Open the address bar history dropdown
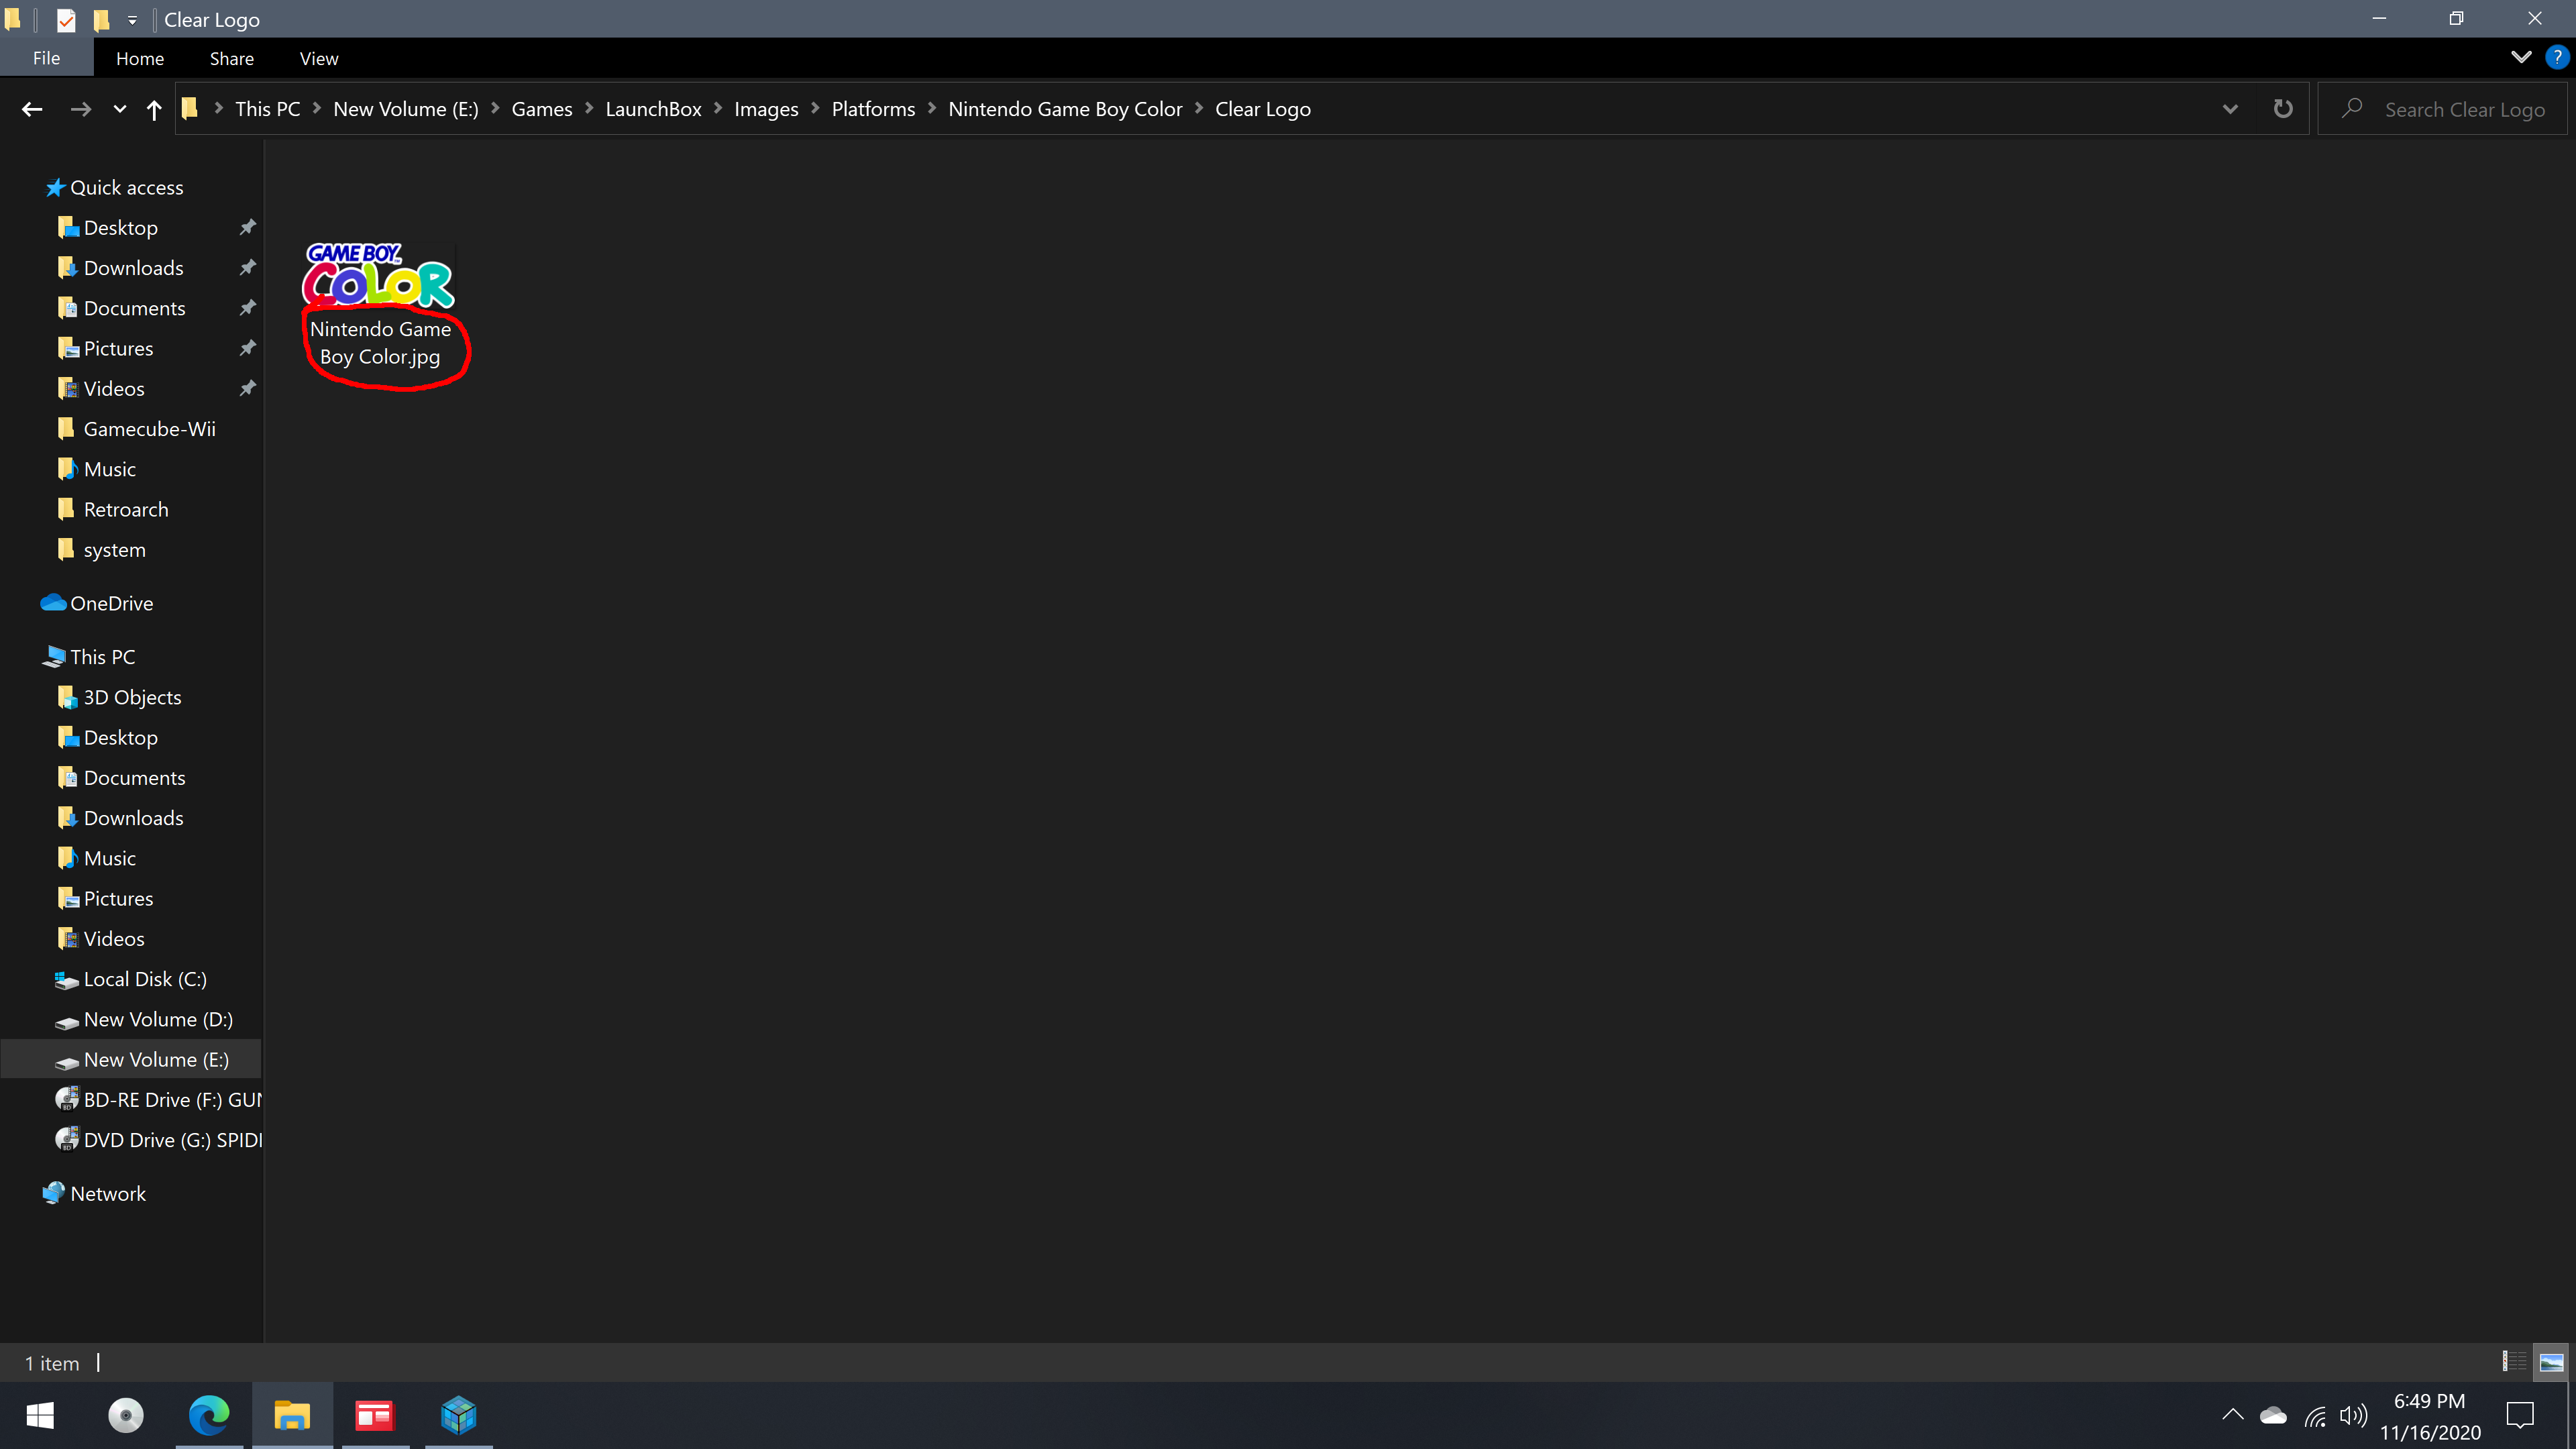The image size is (2576, 1449). tap(2230, 109)
